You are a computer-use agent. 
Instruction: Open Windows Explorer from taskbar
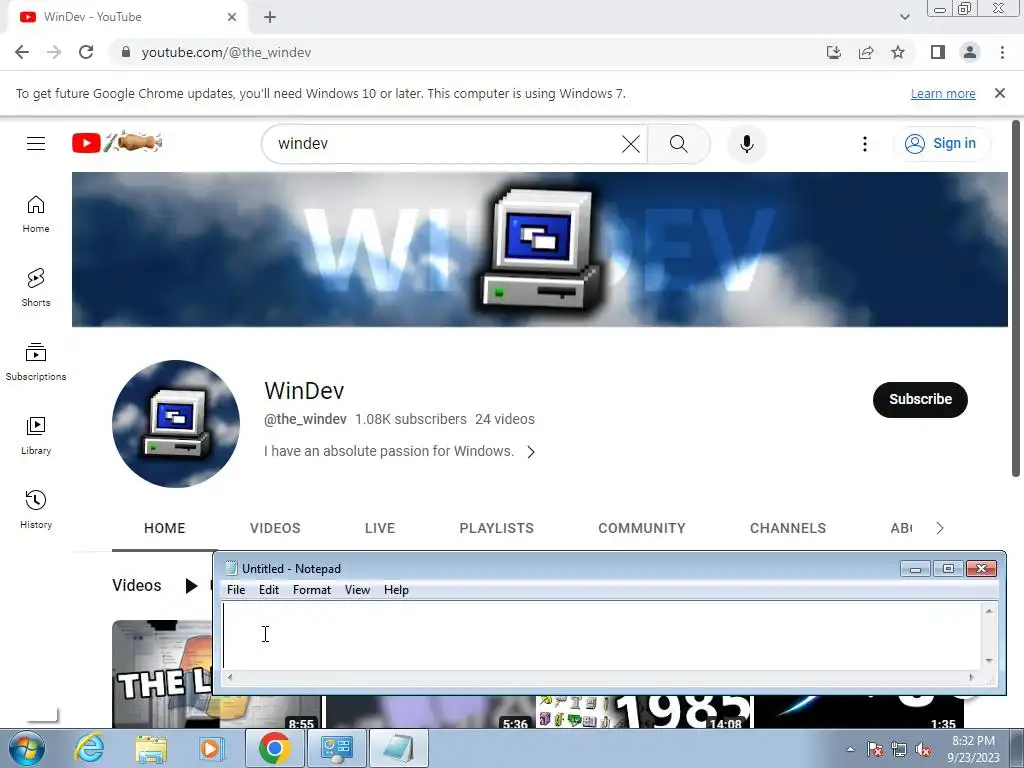click(151, 748)
